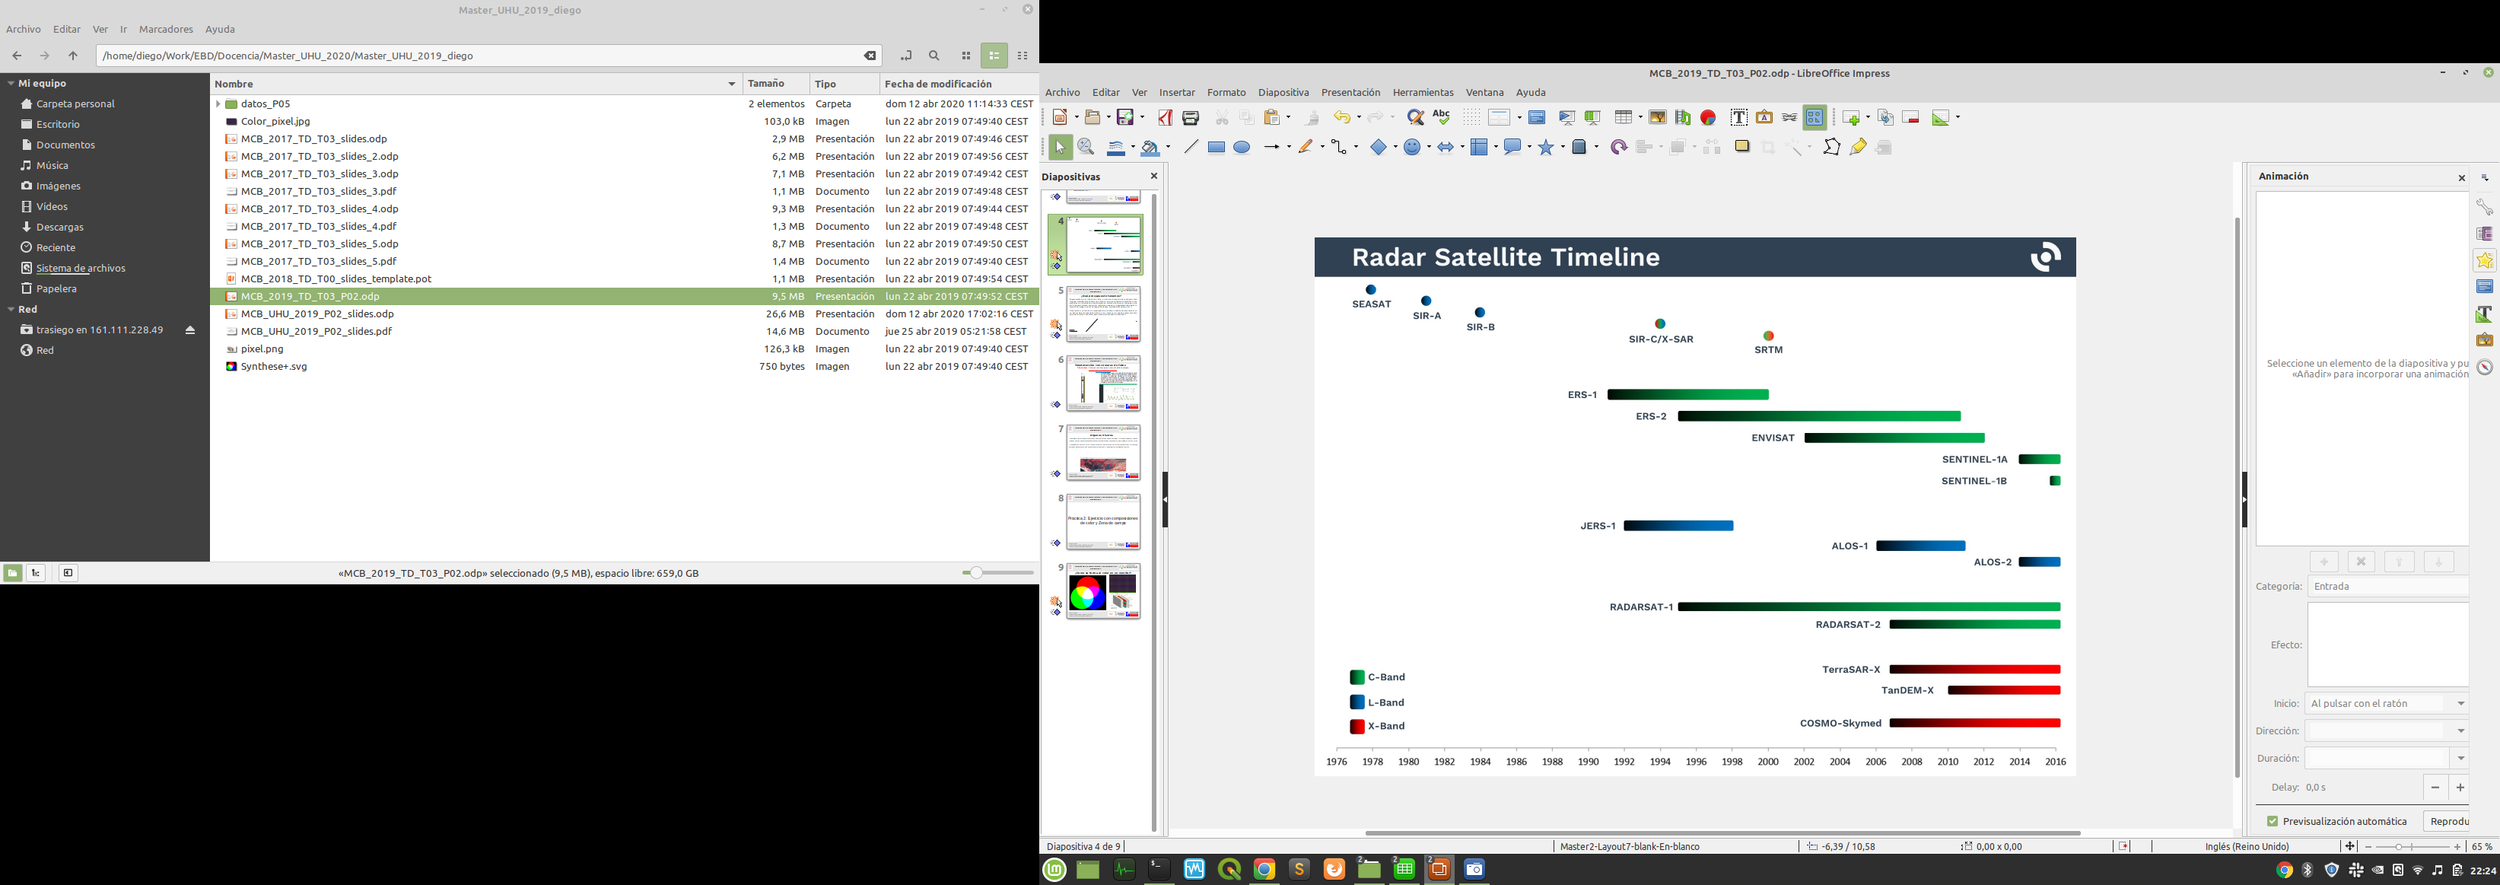Insert image icon in Impress toolbar
This screenshot has width=2500, height=885.
(1657, 118)
